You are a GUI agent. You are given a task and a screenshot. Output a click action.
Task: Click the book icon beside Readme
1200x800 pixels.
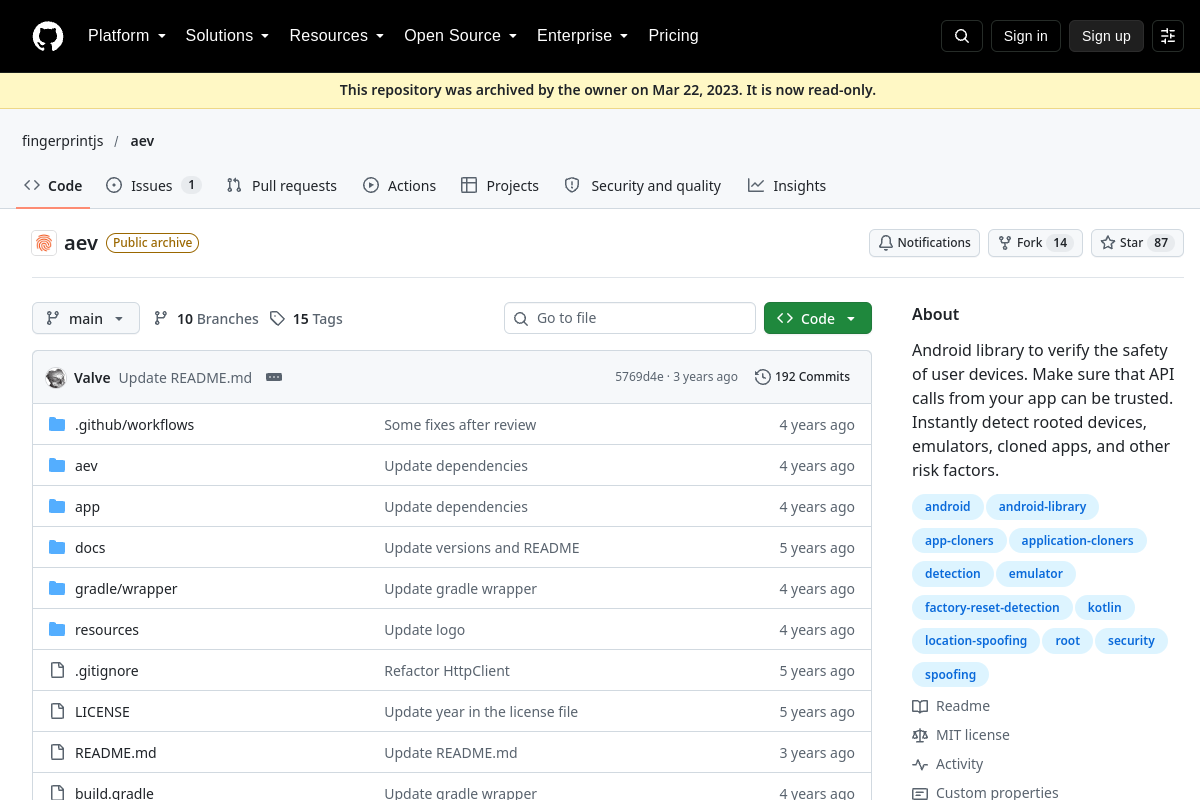coord(920,706)
